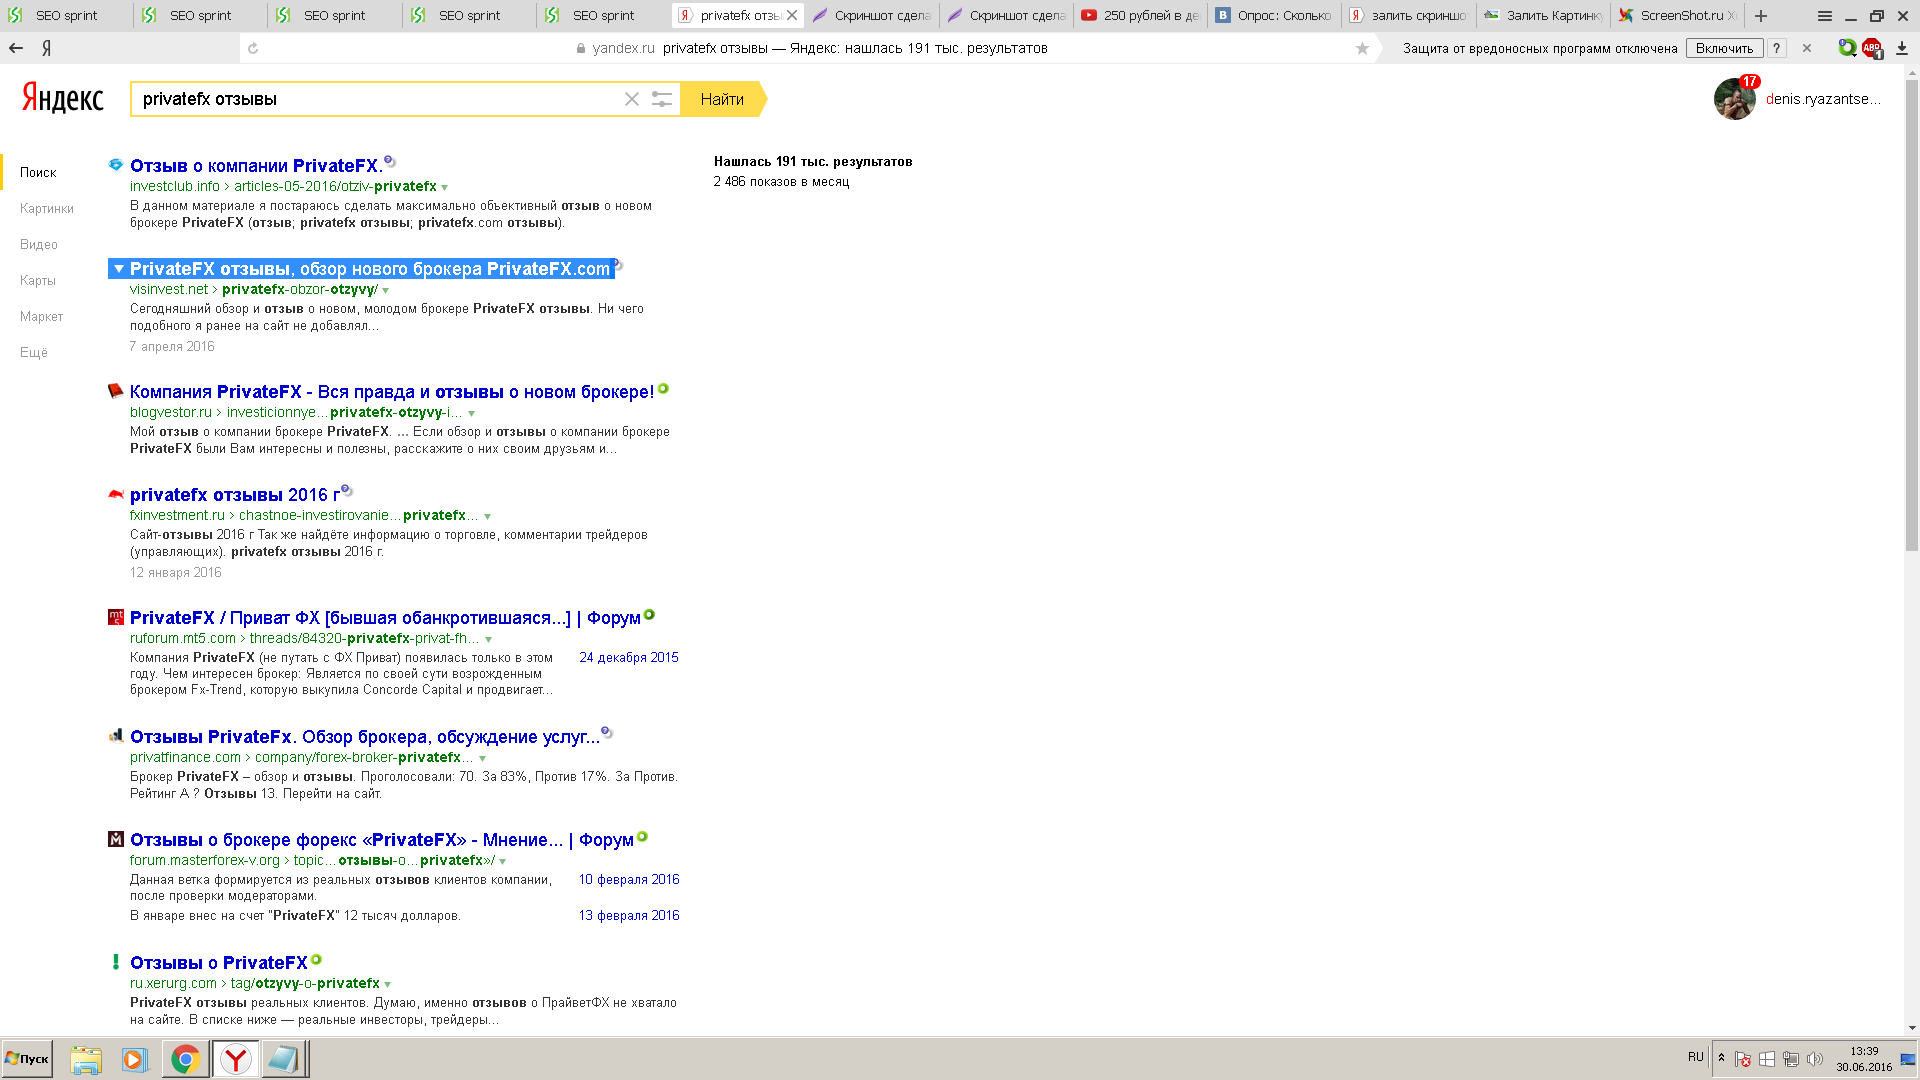Screen dimensions: 1920x1080
Task: Switch to Маркет search
Action: pos(41,316)
